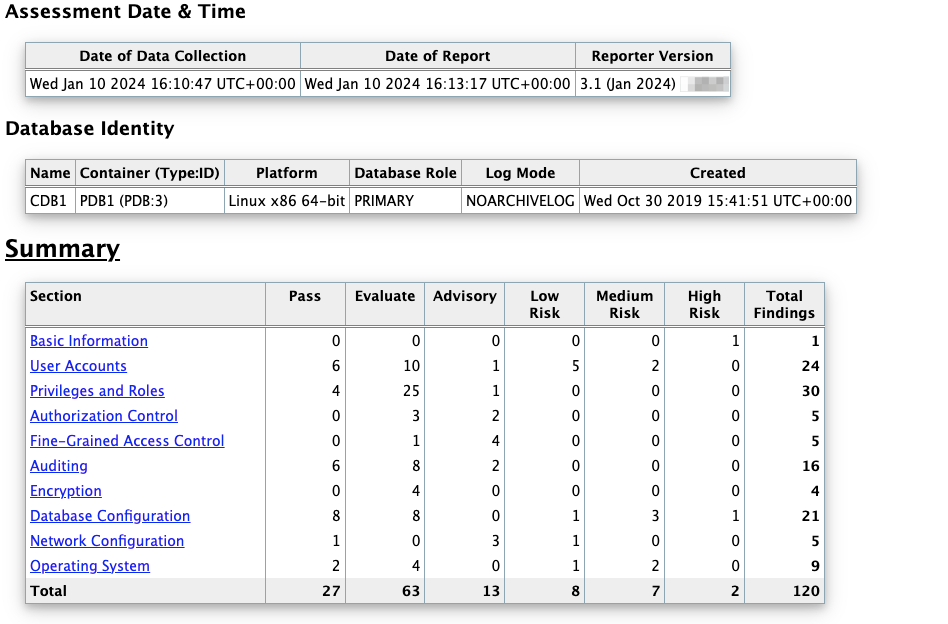Click Privileges and Roles total findings 30
This screenshot has height=624, width=948.
point(811,391)
